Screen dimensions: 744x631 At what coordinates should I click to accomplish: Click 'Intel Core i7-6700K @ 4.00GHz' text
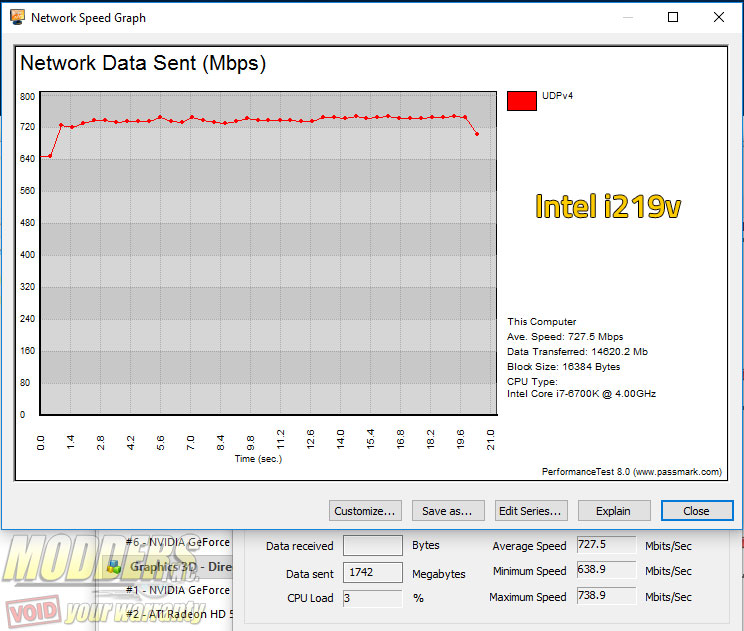point(582,394)
